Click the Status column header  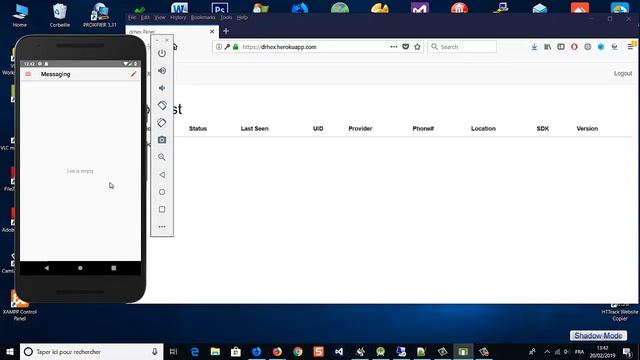198,129
